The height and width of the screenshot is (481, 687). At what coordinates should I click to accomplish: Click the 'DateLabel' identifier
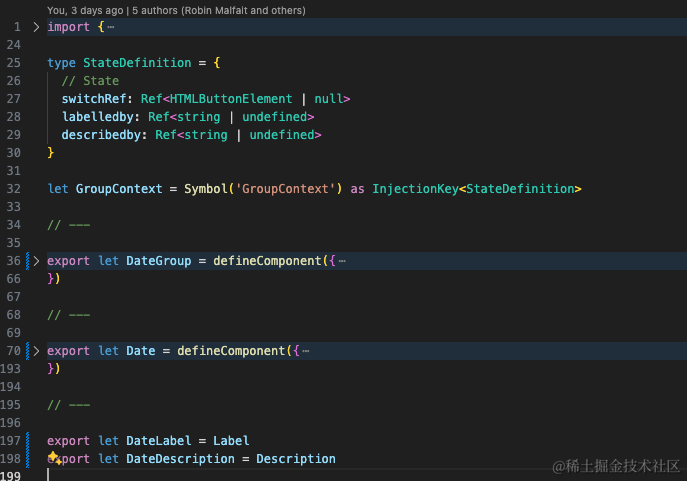[159, 441]
